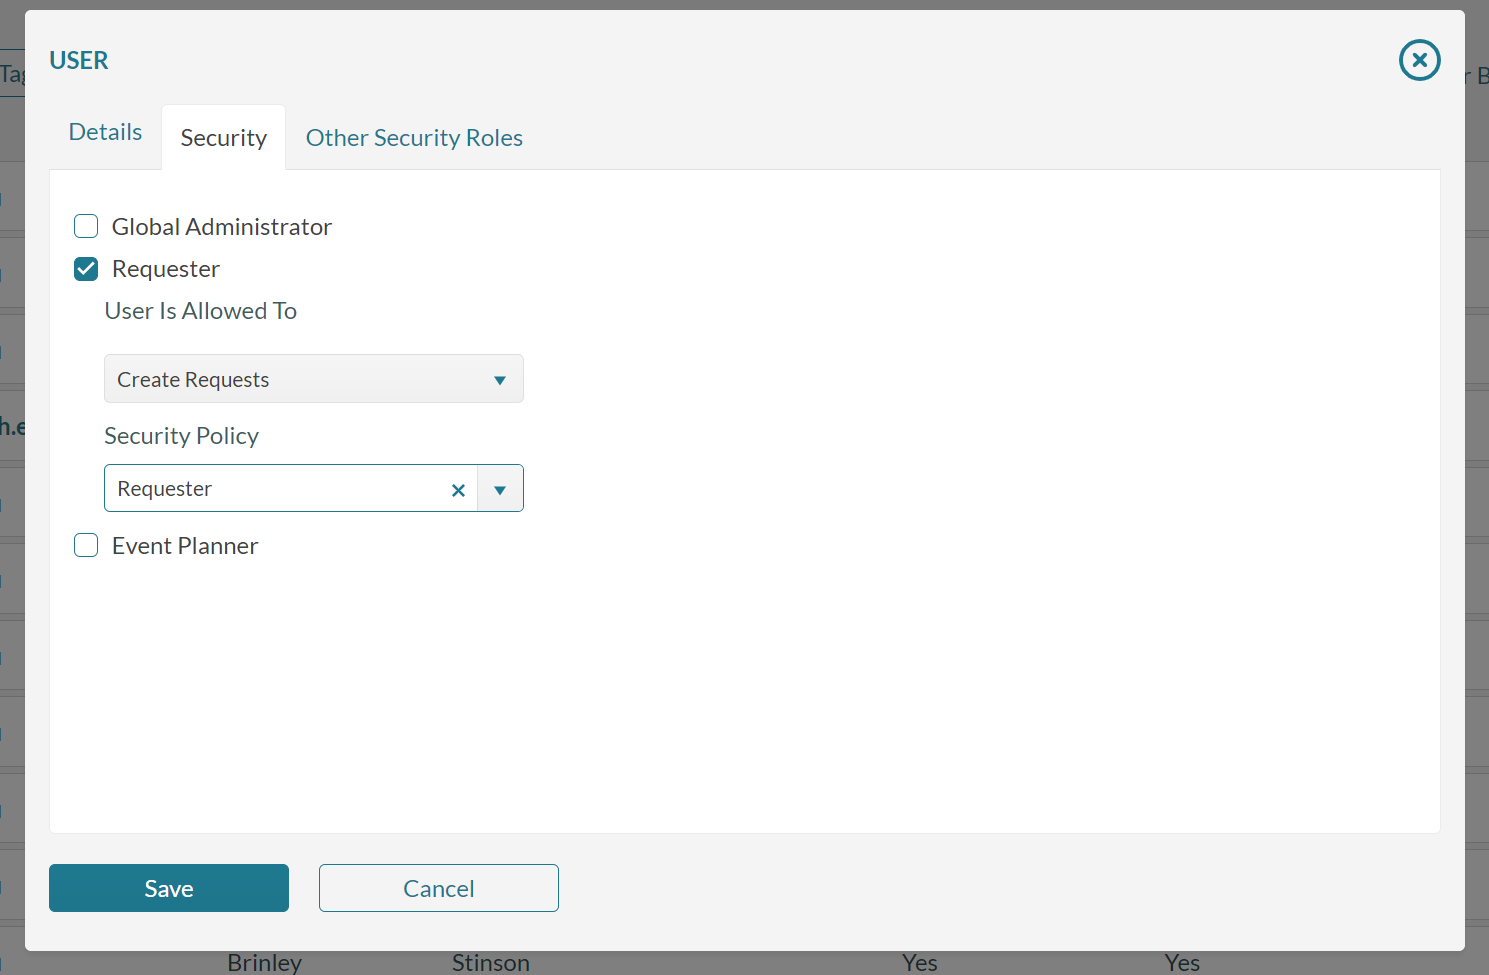Enable the Global Administrator checkbox
Image resolution: width=1489 pixels, height=975 pixels.
click(86, 226)
